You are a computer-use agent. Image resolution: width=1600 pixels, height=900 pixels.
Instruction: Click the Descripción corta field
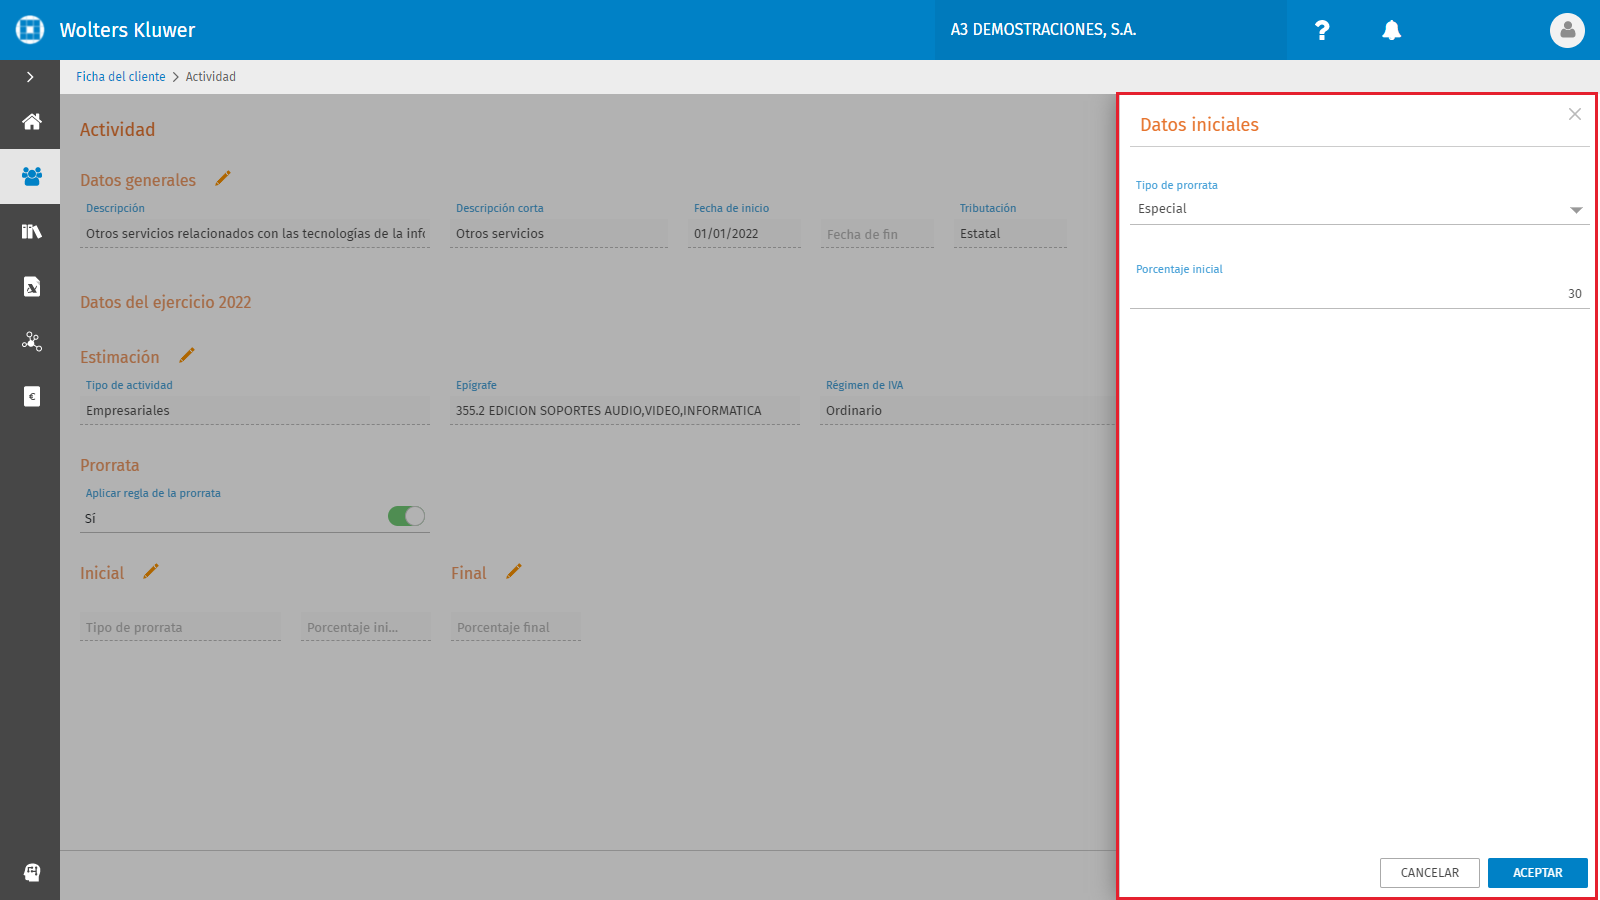[x=559, y=234]
